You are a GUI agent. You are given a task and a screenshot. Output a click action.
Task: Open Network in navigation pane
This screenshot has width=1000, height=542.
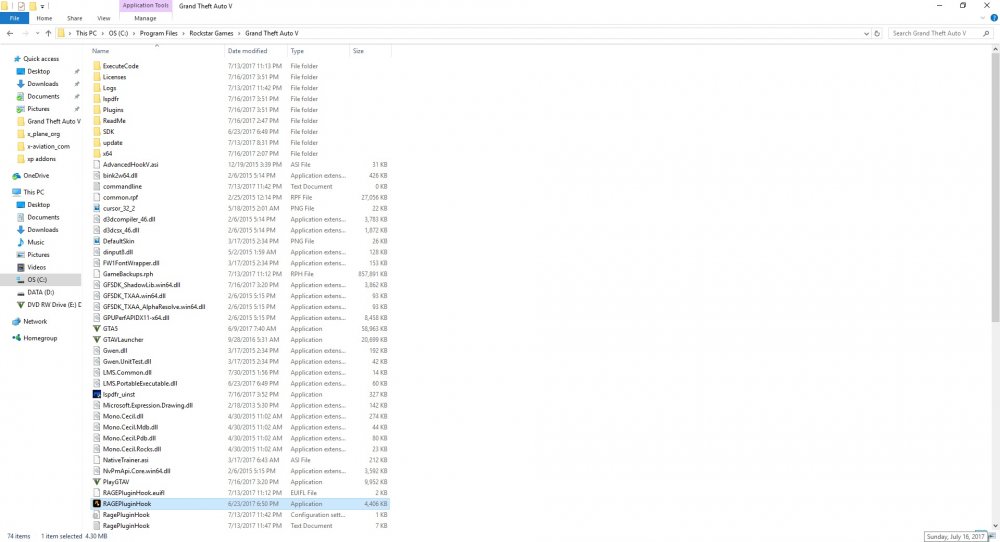(x=35, y=321)
